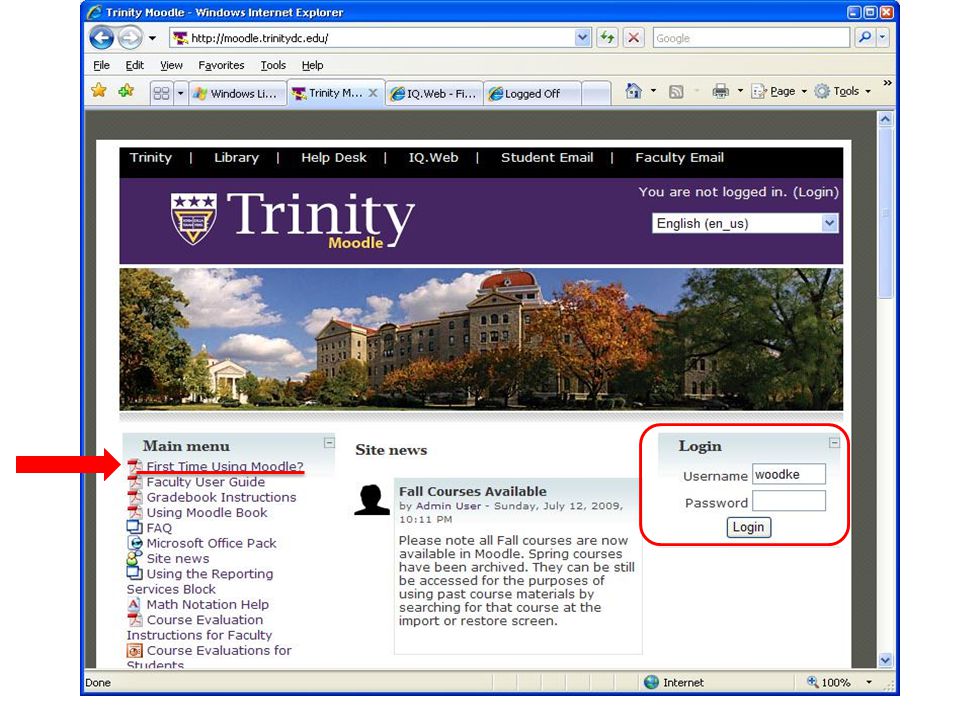Viewport: 960px width, 720px height.
Task: Open the Print dropdown arrow
Action: click(x=740, y=91)
